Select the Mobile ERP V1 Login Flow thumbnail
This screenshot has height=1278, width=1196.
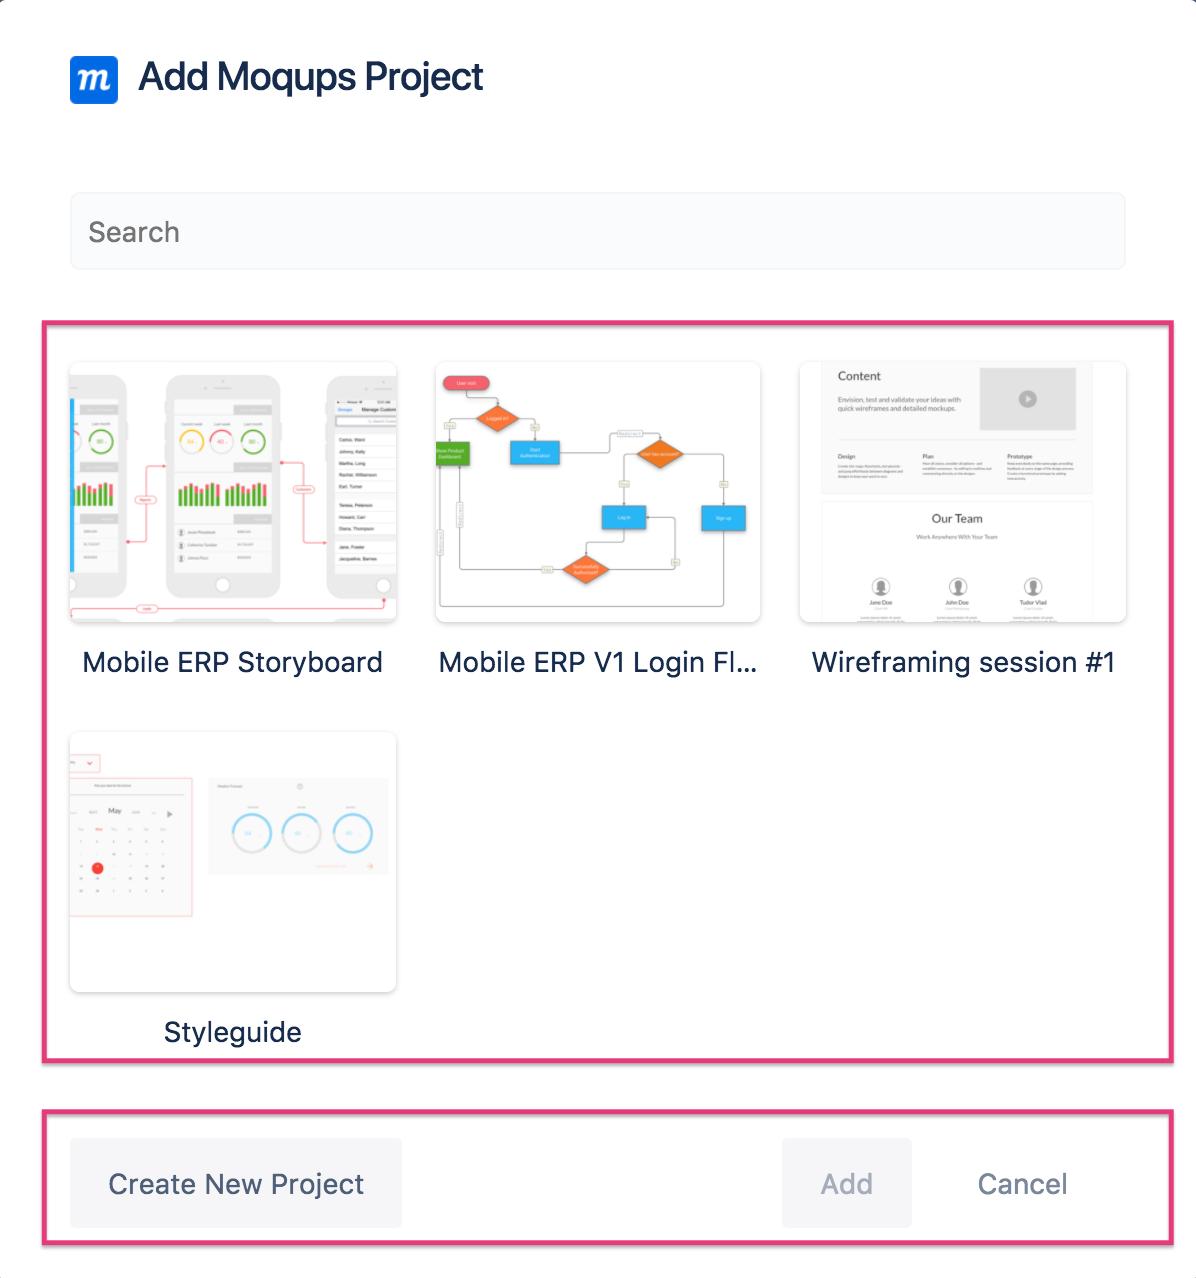point(597,492)
